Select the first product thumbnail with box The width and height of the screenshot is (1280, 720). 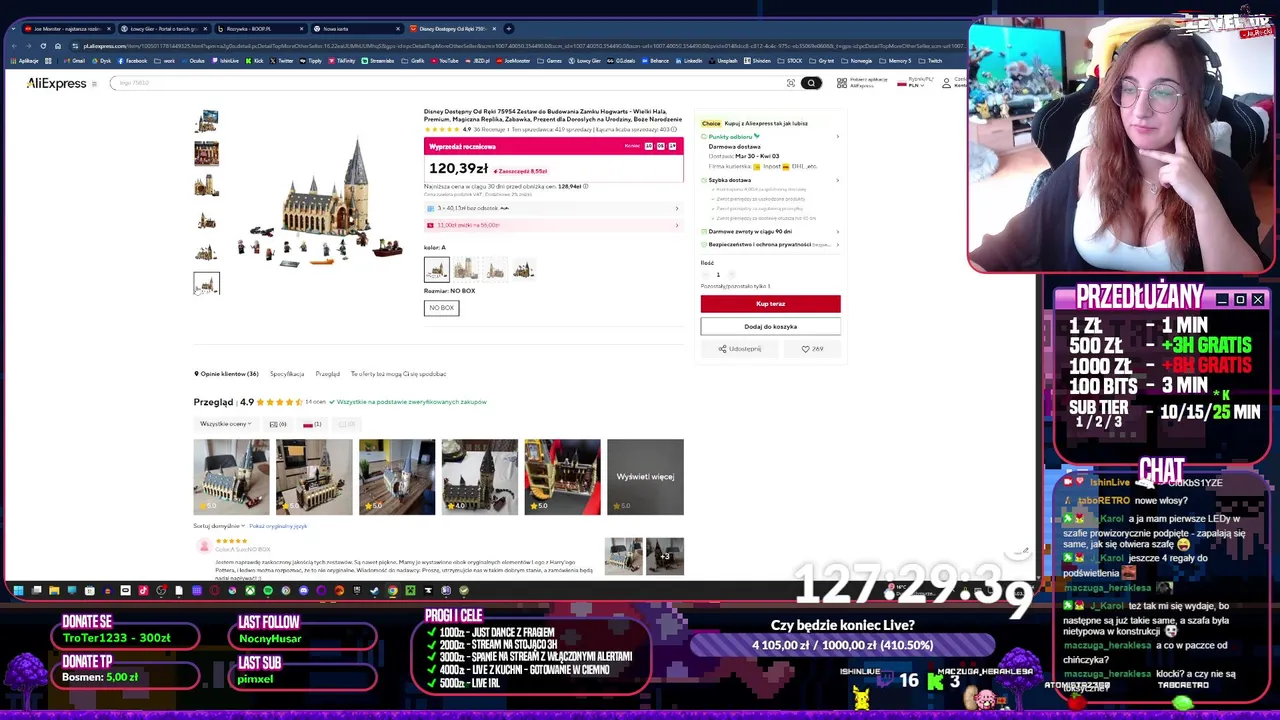[x=206, y=121]
